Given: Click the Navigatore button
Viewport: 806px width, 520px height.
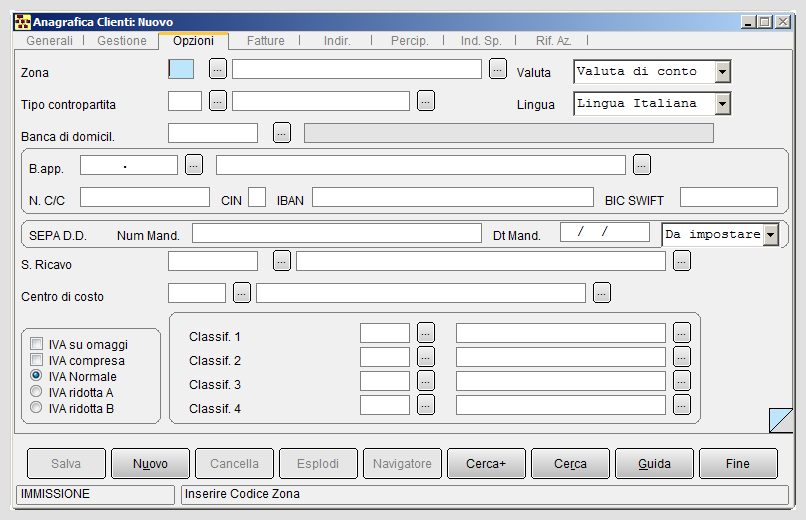Looking at the screenshot, I should click(402, 463).
